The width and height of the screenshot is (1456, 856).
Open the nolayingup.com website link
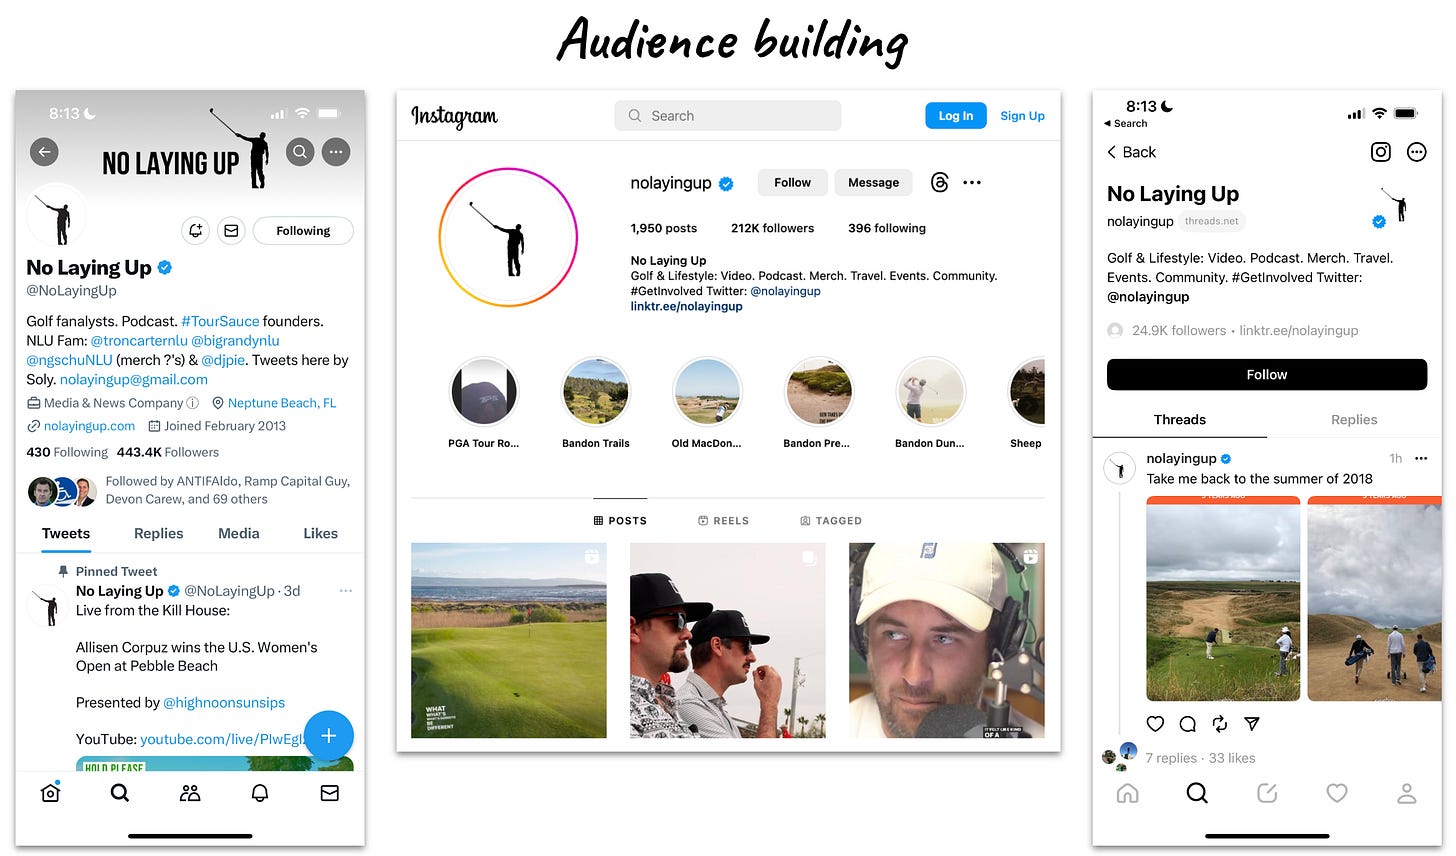tap(89, 426)
